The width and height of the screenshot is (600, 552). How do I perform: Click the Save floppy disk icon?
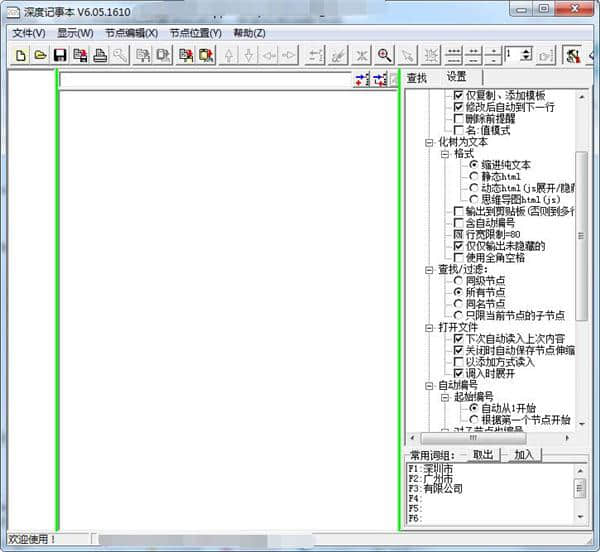tap(60, 55)
